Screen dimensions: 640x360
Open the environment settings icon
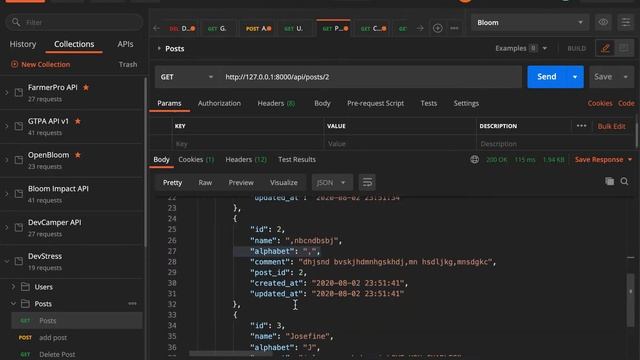(625, 22)
